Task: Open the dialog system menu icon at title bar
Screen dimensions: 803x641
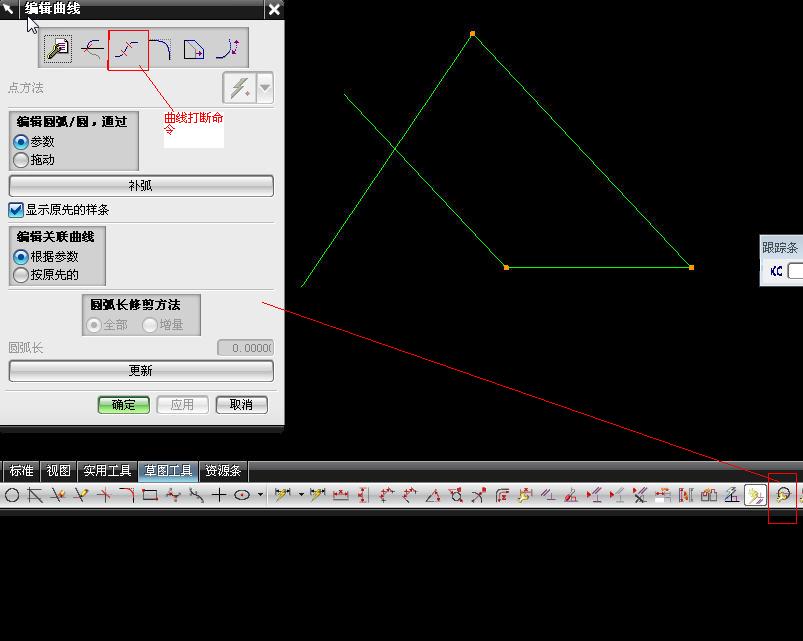Action: 9,9
